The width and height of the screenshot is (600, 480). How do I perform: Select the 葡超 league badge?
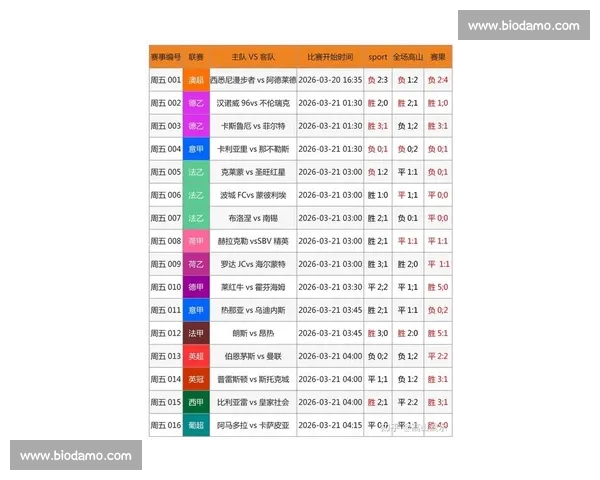click(196, 425)
